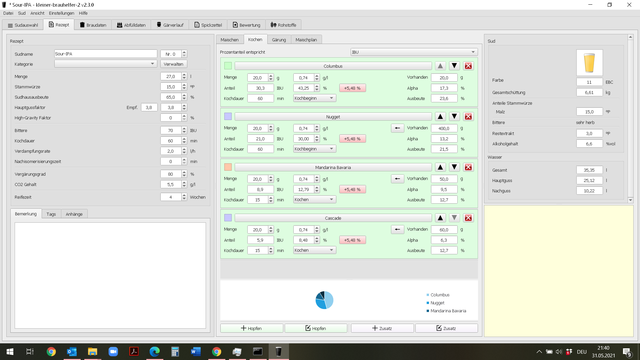
Task: Open the Prozentanteil entspricht IBU dropdown
Action: 413,52
